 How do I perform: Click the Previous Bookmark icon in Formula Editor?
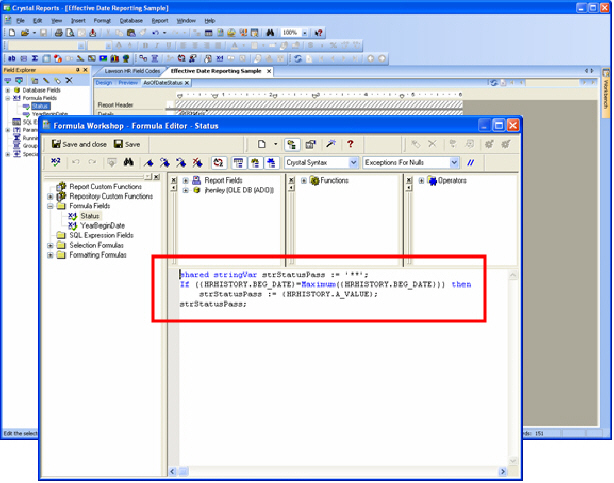(181, 163)
